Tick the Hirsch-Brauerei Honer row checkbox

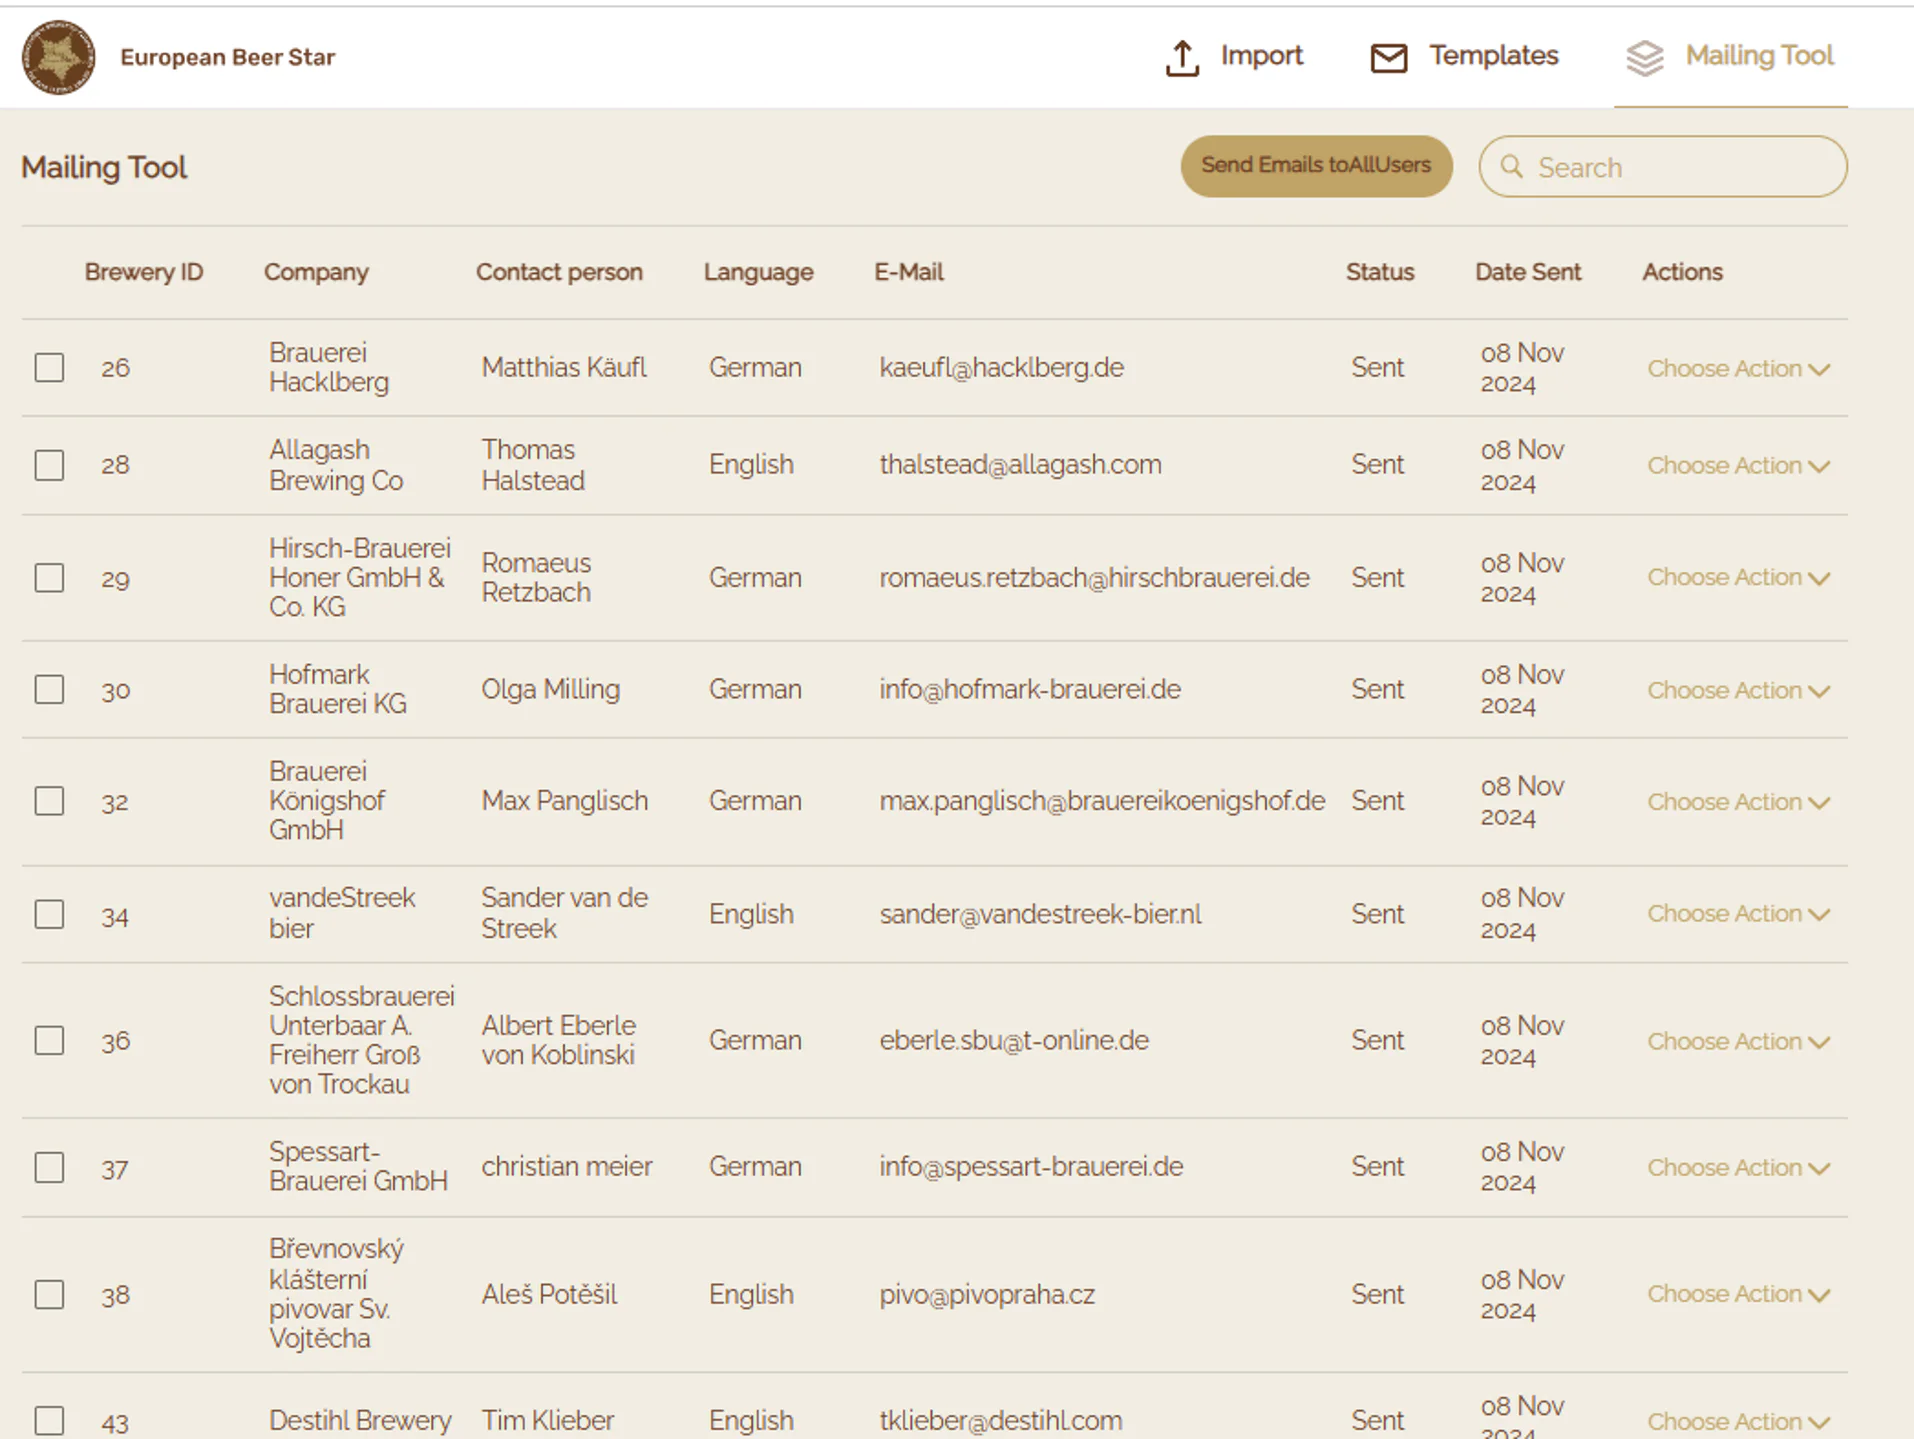[x=49, y=578]
